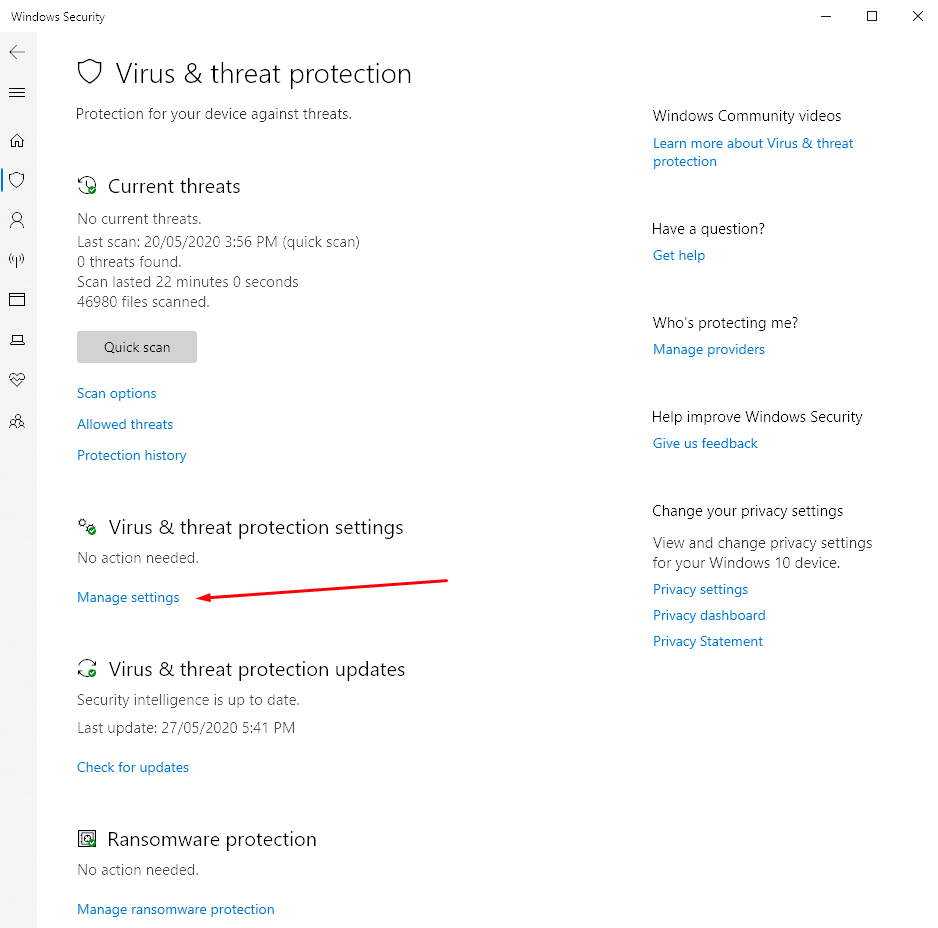938x928 pixels.
Task: Click the Ransomware protection heading
Action: [212, 839]
